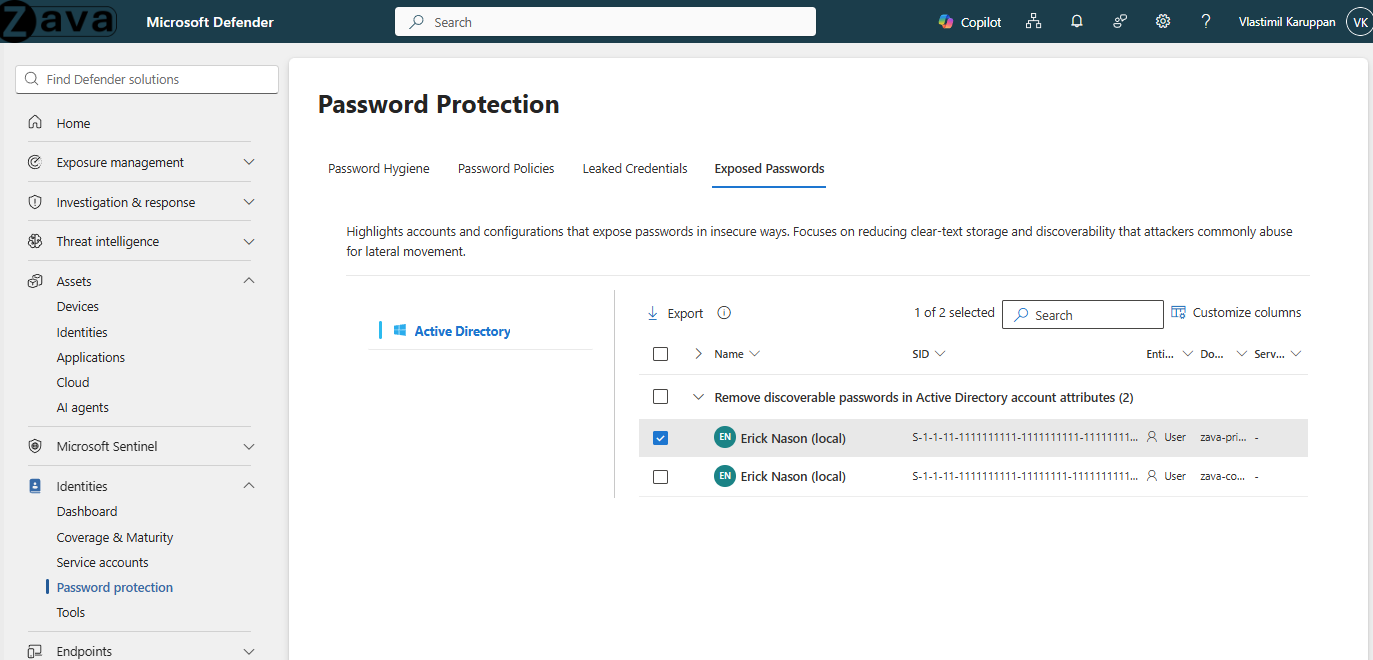Image resolution: width=1373 pixels, height=660 pixels.
Task: Open Identities under Assets
Action: 82,332
